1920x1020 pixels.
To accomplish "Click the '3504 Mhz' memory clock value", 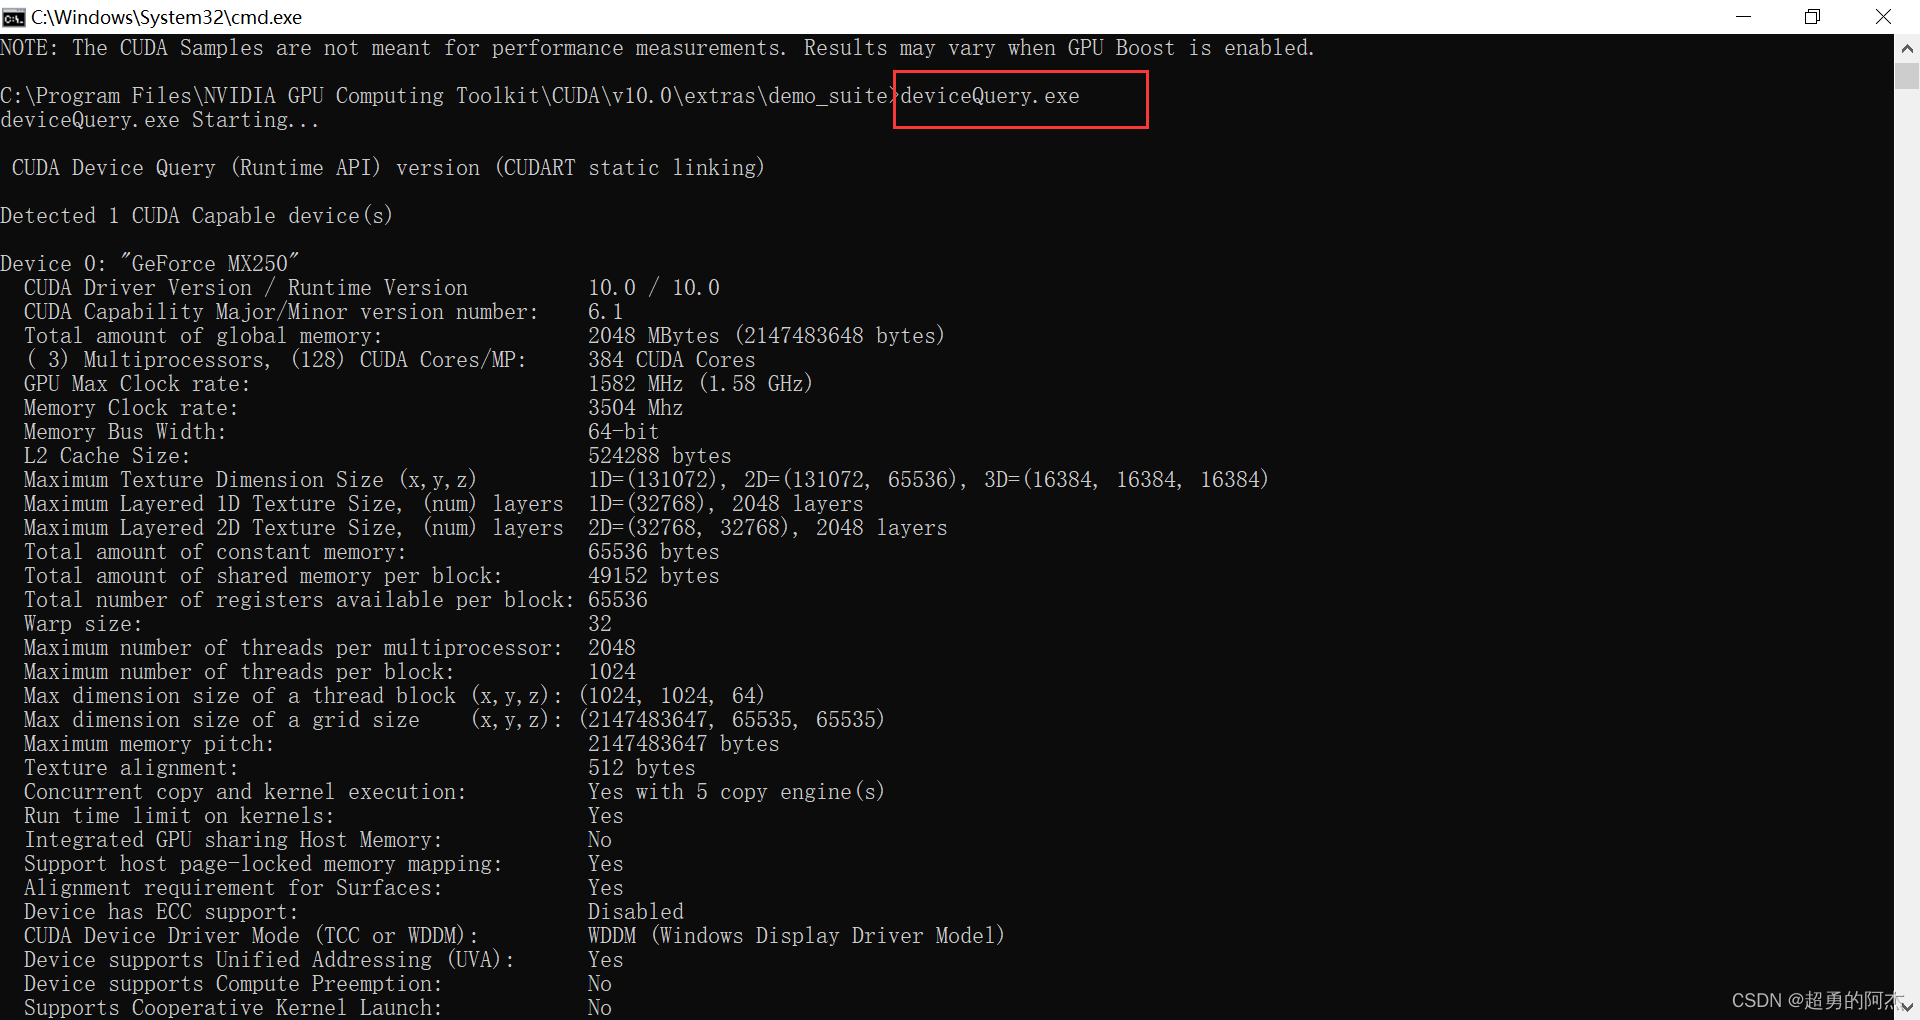I will pos(636,408).
